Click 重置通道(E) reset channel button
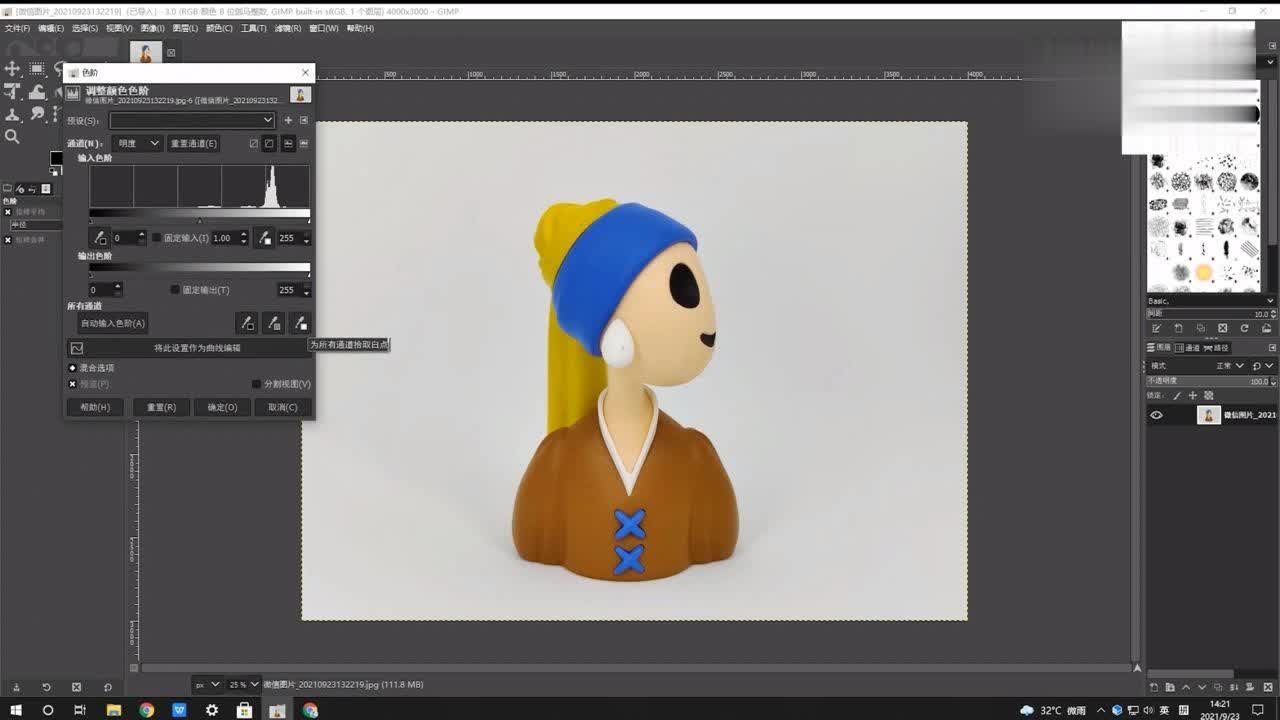This screenshot has width=1280, height=720. click(x=193, y=144)
